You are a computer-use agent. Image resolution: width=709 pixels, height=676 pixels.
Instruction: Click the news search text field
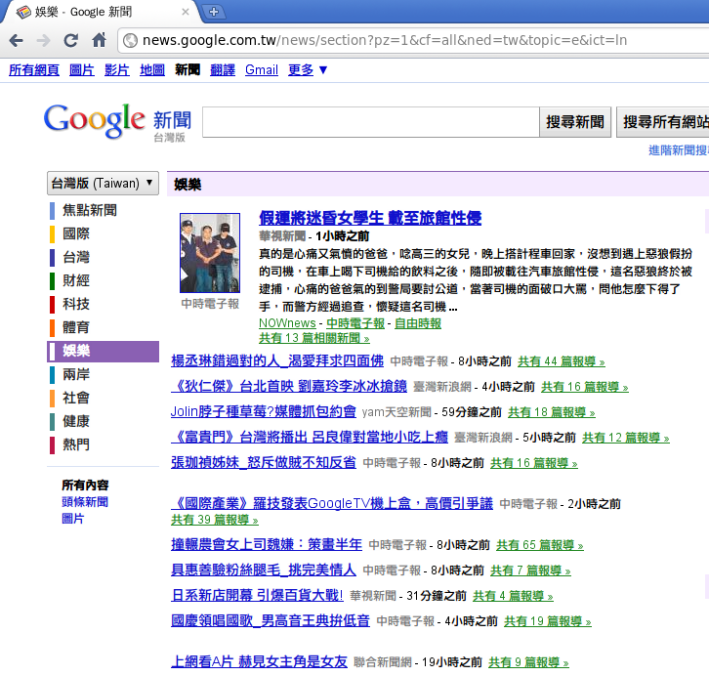[x=371, y=122]
